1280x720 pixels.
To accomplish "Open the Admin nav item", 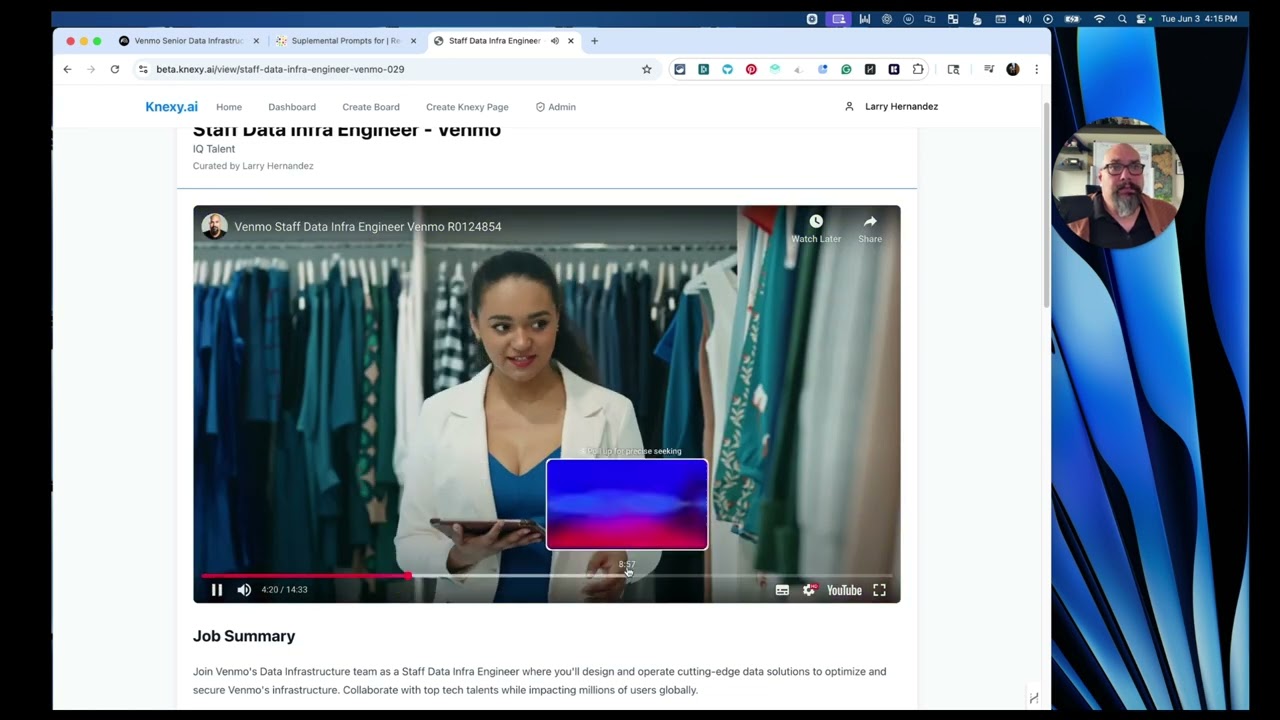I will [x=556, y=107].
